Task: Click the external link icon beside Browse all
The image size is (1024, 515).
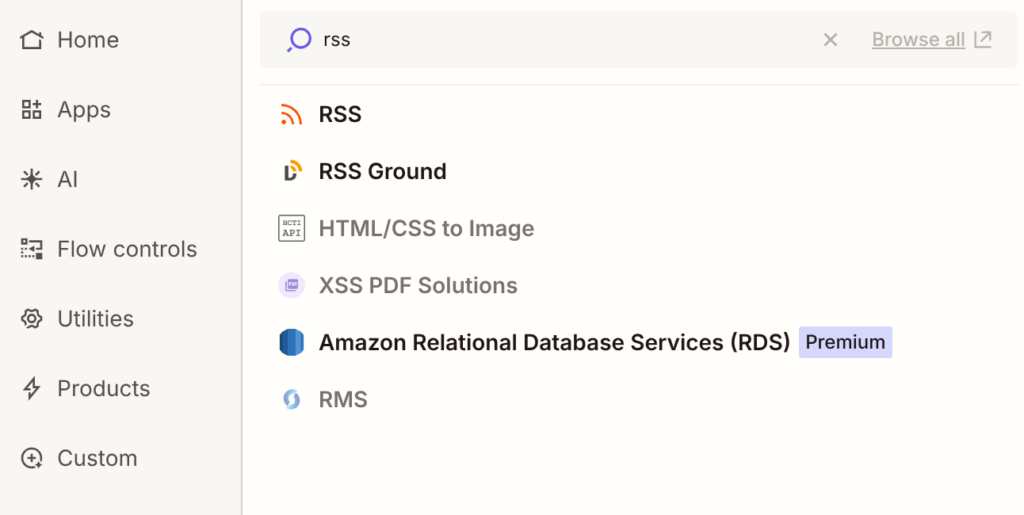Action: (x=983, y=39)
